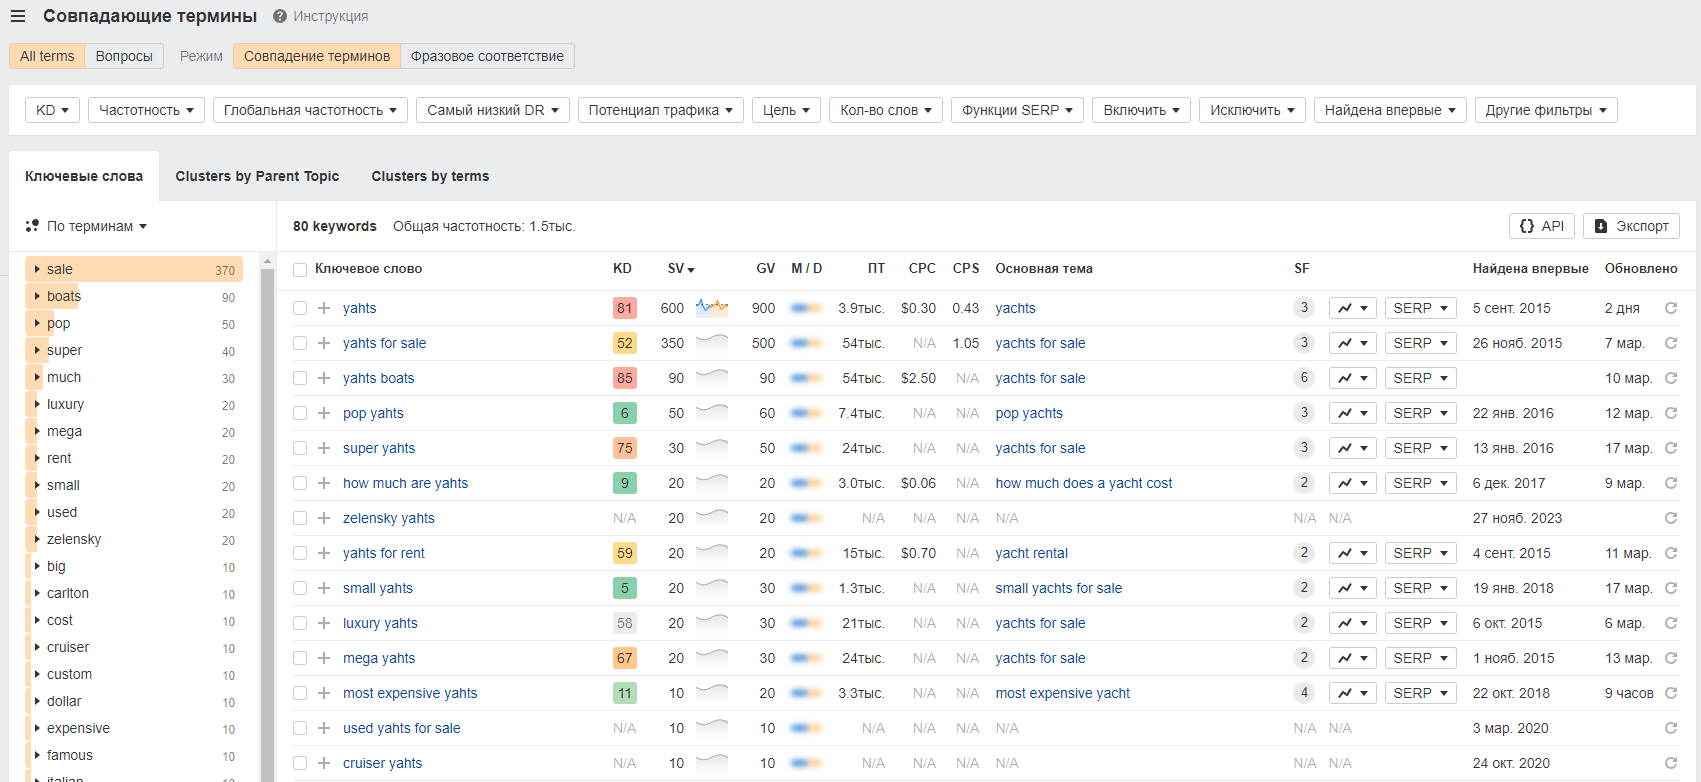1701x782 pixels.
Task: Open how much does a yacht cost link
Action: tap(1084, 483)
